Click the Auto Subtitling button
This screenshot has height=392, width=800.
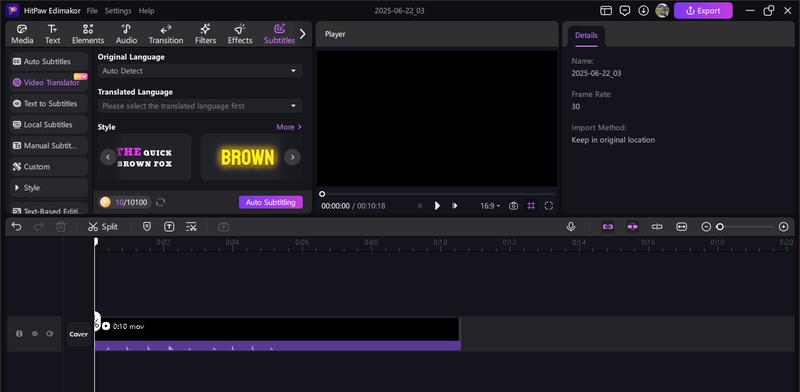(270, 203)
